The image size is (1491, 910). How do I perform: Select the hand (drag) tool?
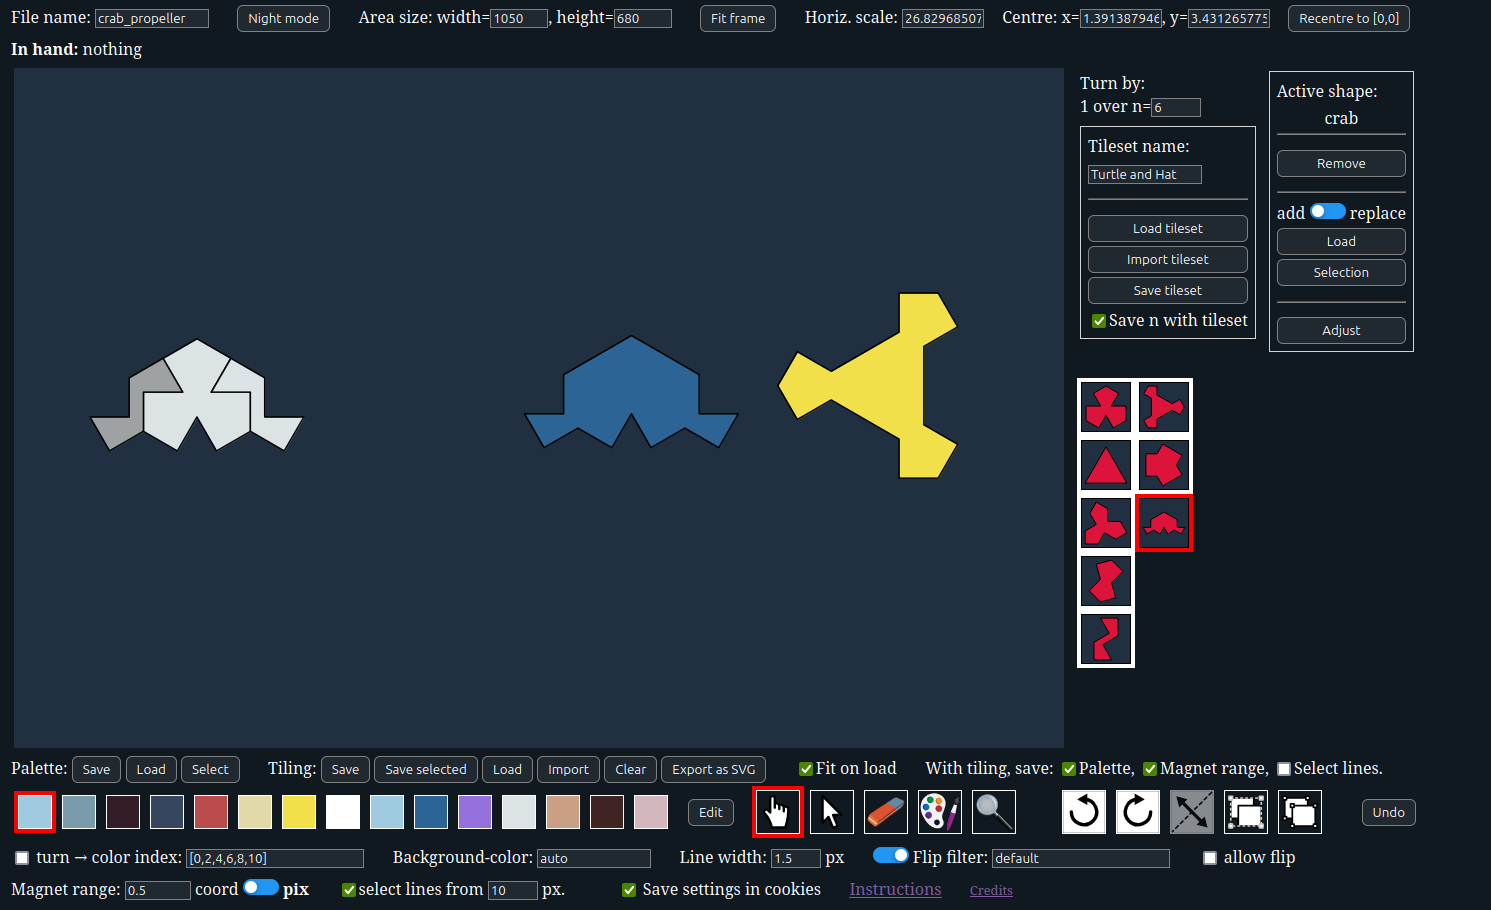[x=777, y=812]
